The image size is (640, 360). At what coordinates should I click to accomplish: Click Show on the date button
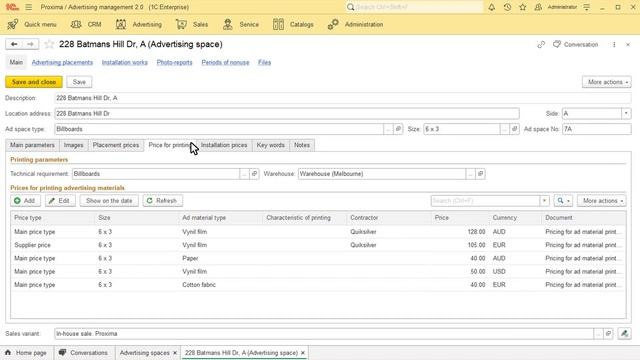coord(109,201)
